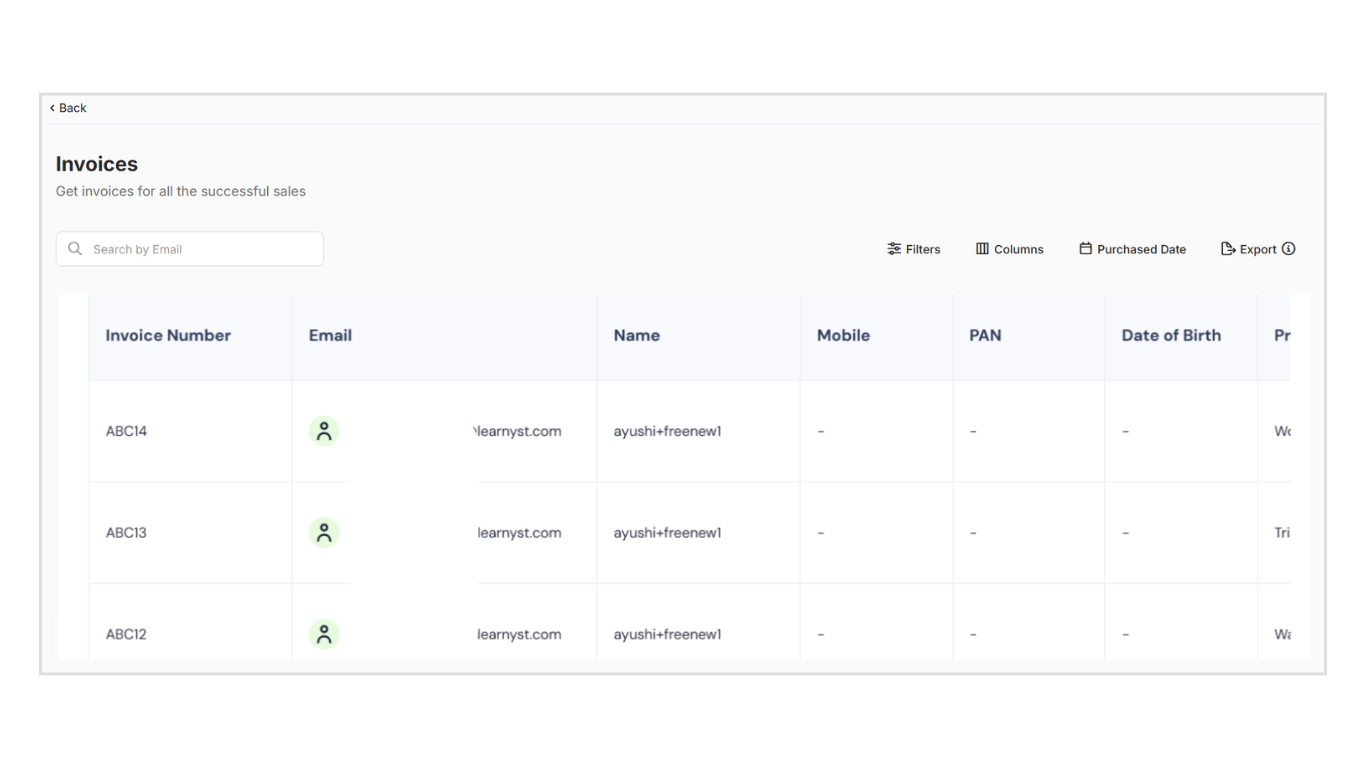Image resolution: width=1366 pixels, height=768 pixels.
Task: Open the Filters options
Action: (x=914, y=249)
